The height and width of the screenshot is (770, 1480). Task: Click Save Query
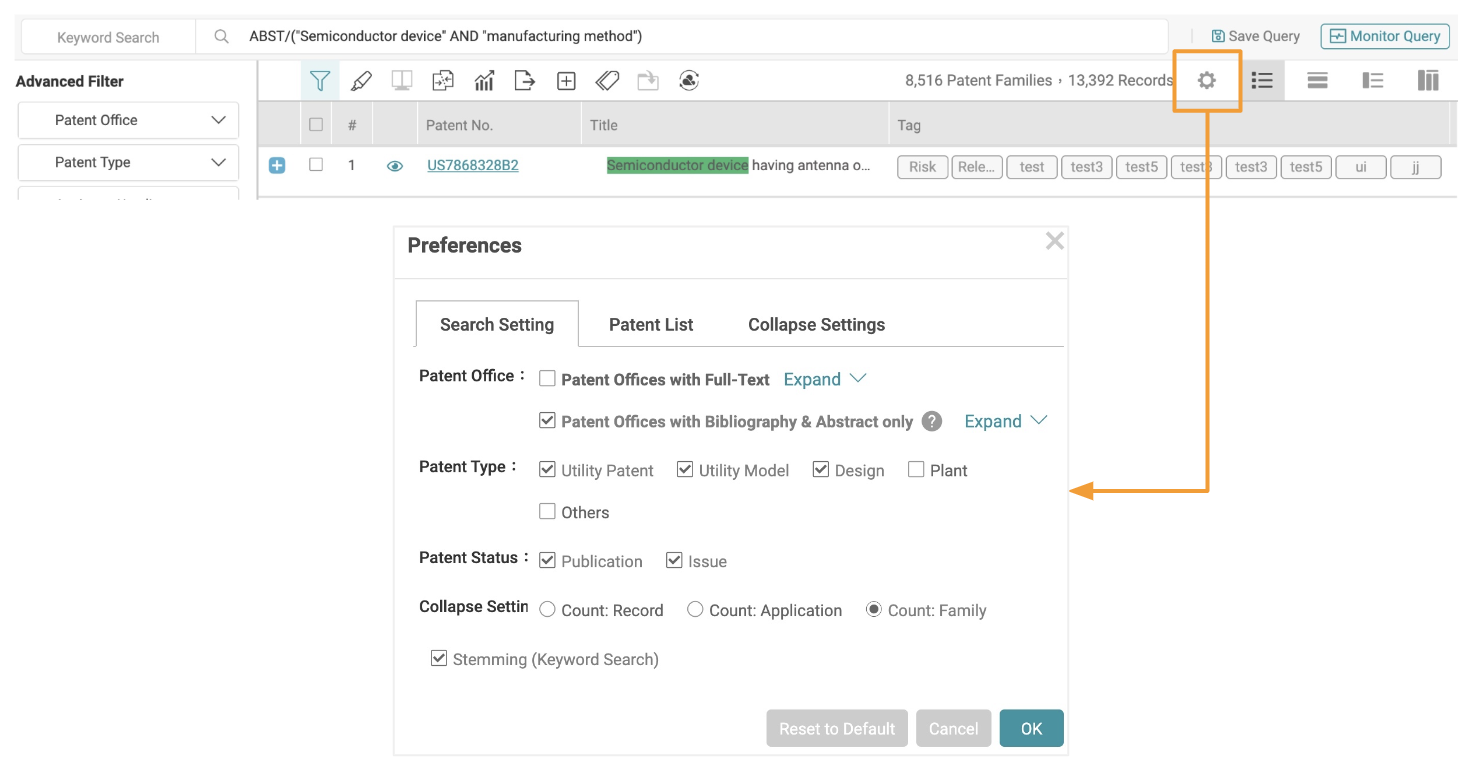(1255, 36)
